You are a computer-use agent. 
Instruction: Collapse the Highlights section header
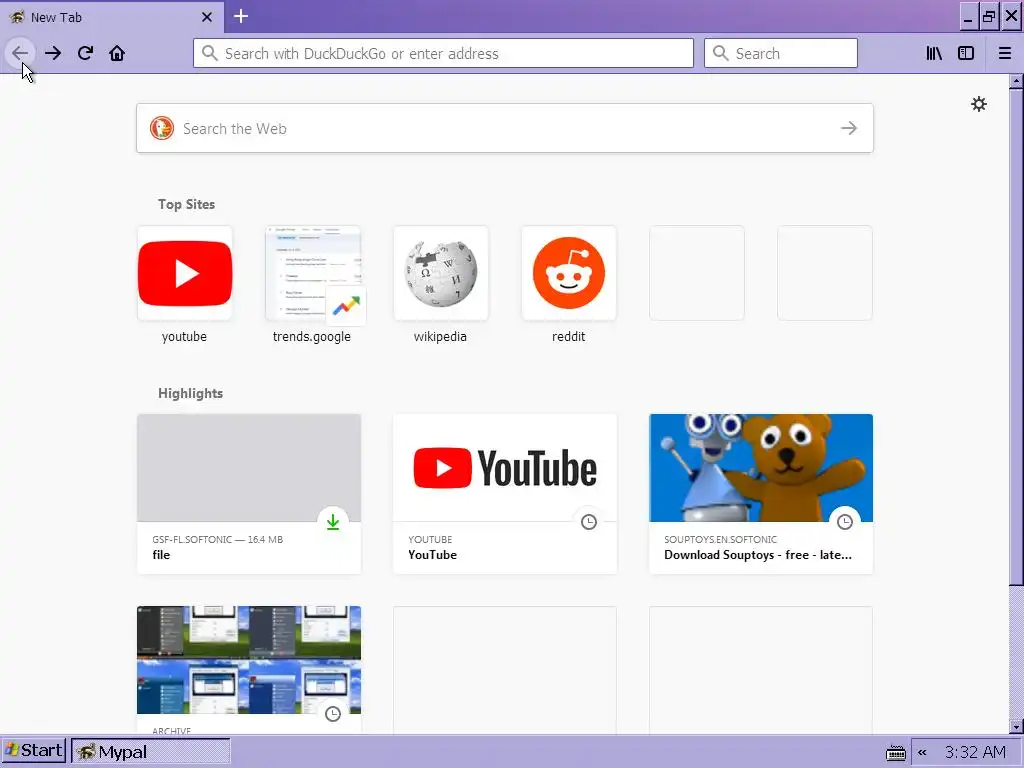pyautogui.click(x=190, y=393)
